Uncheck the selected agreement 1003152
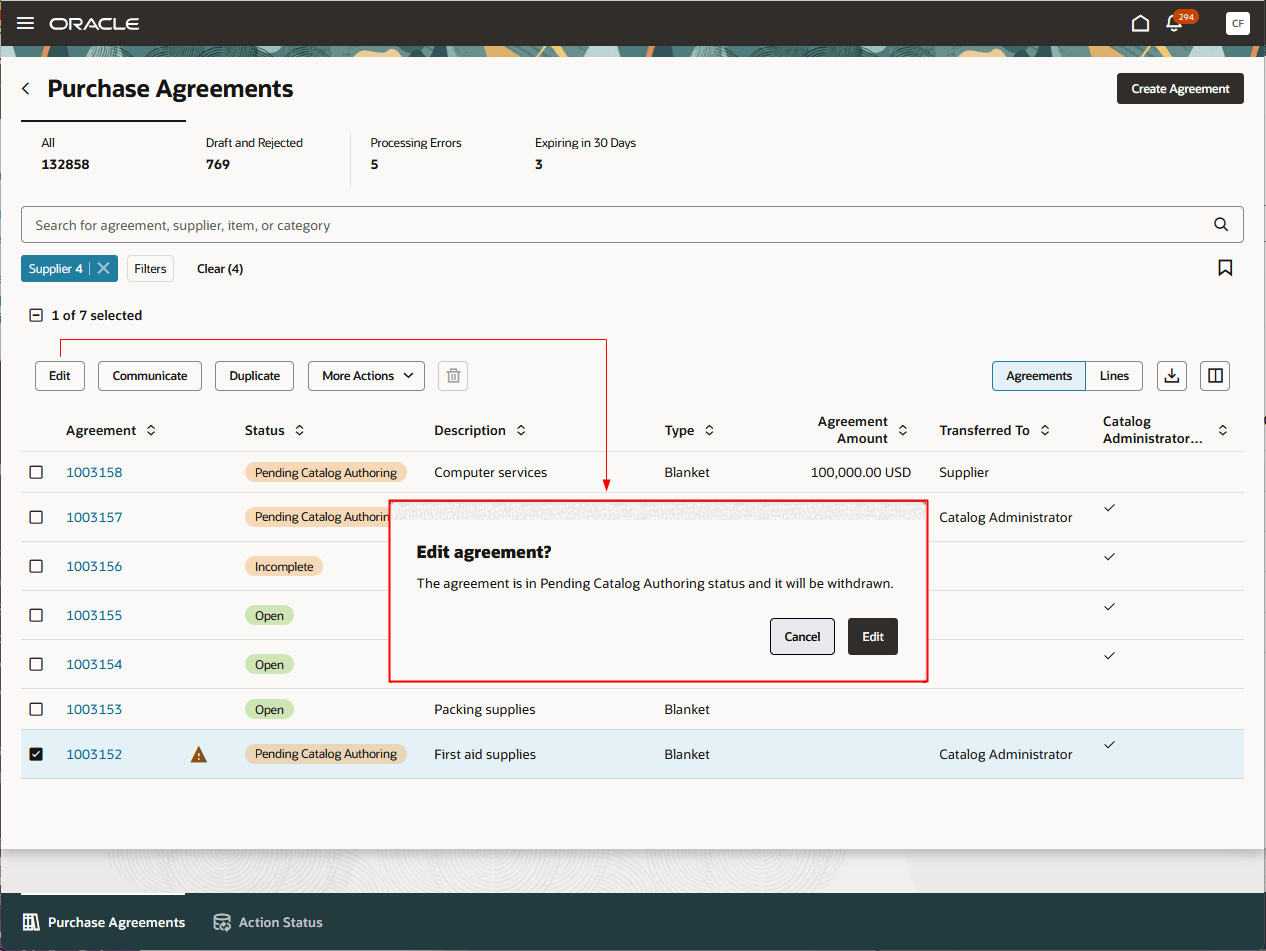The width and height of the screenshot is (1266, 951). pos(36,754)
